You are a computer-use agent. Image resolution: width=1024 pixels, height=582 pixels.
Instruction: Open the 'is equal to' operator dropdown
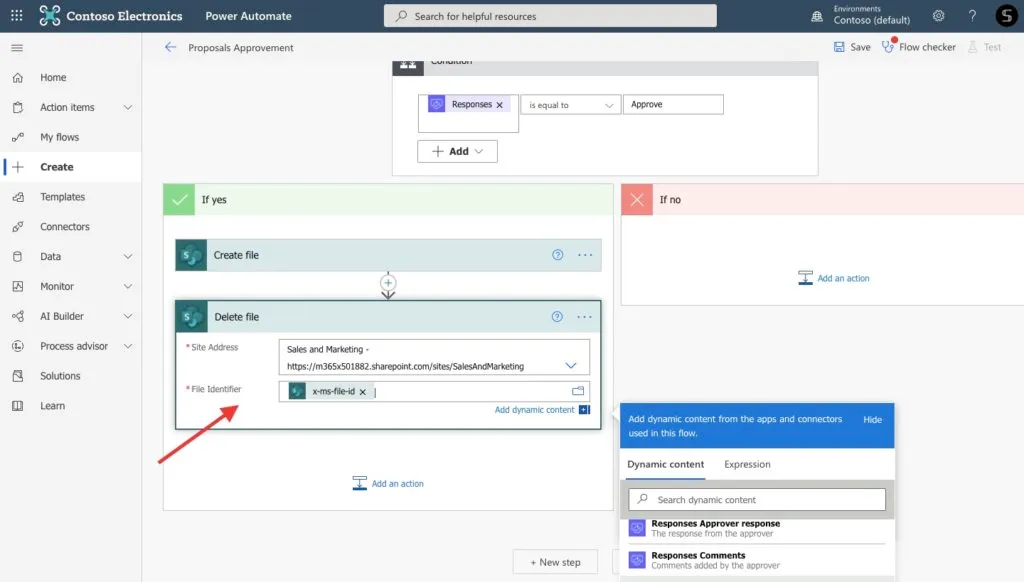point(570,105)
